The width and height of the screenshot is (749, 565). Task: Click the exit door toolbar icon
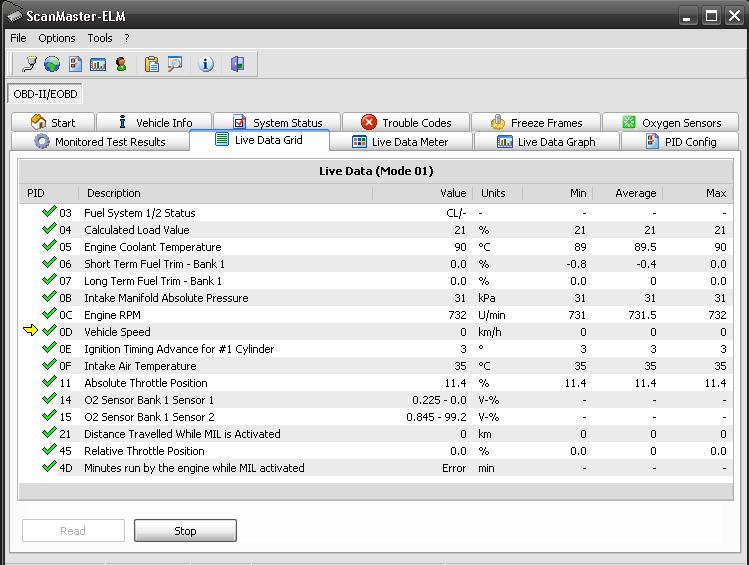(237, 64)
